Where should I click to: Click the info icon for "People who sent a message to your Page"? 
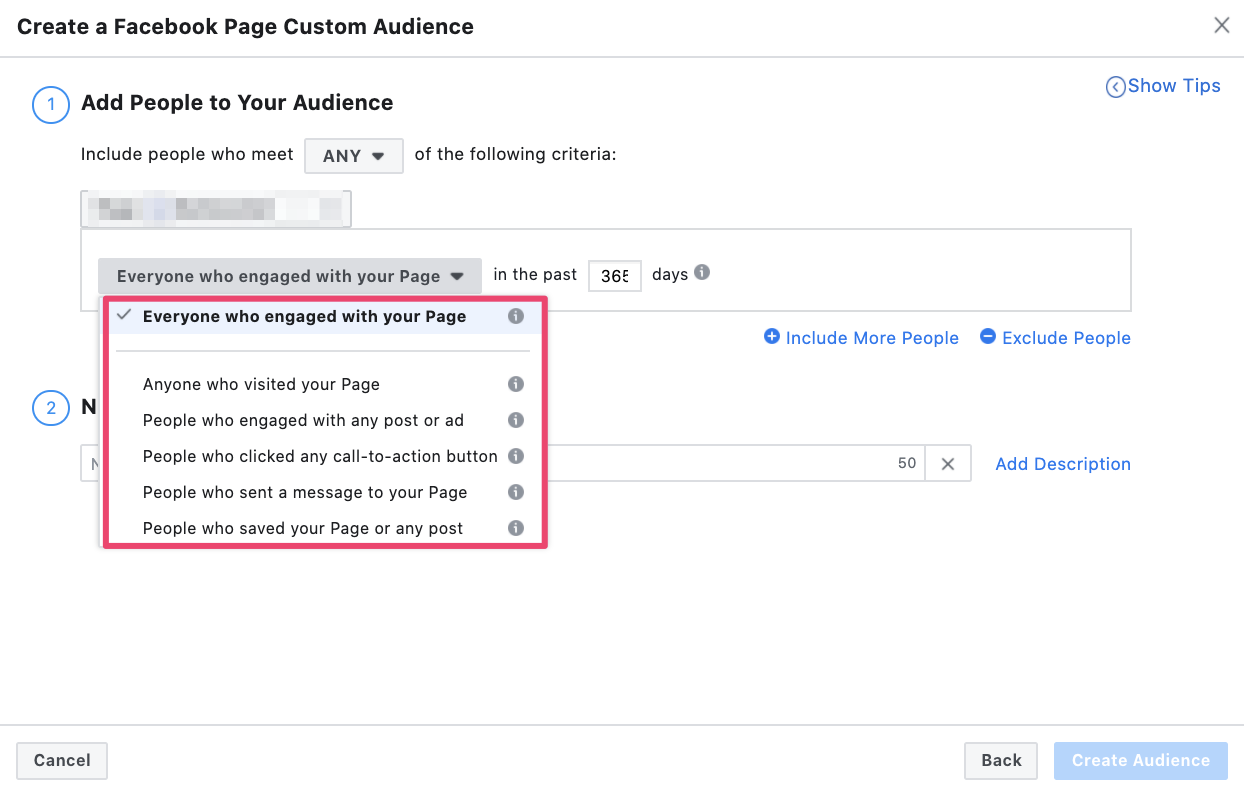tap(516, 492)
